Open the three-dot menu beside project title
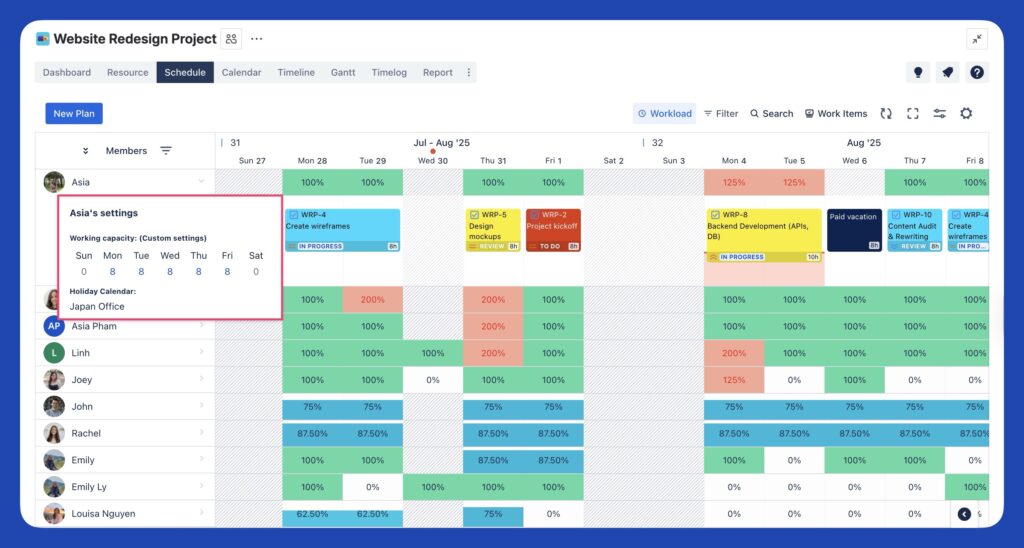The height and width of the screenshot is (548, 1024). (x=257, y=39)
